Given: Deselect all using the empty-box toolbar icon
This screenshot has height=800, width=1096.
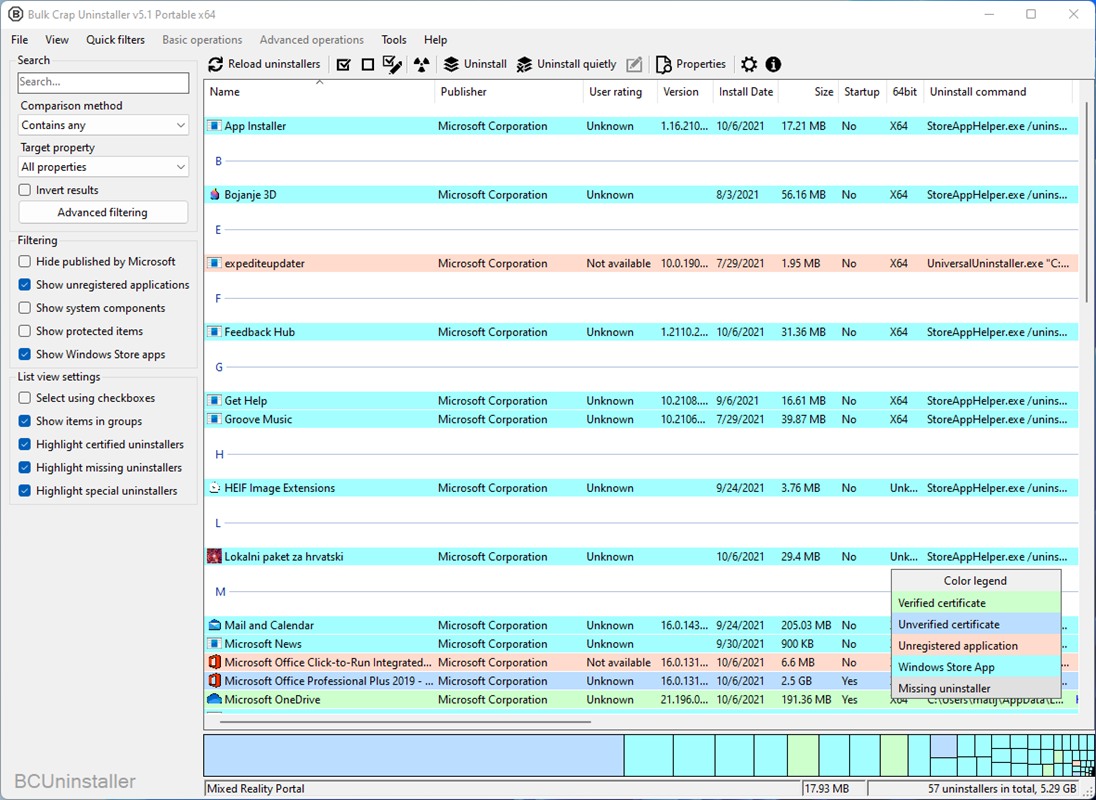Looking at the screenshot, I should (x=368, y=64).
